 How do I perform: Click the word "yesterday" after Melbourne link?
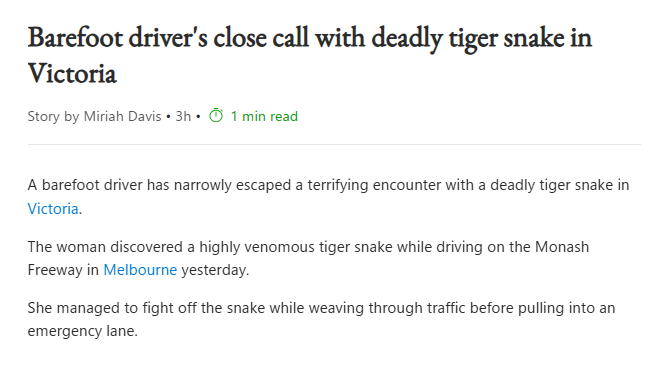(213, 270)
